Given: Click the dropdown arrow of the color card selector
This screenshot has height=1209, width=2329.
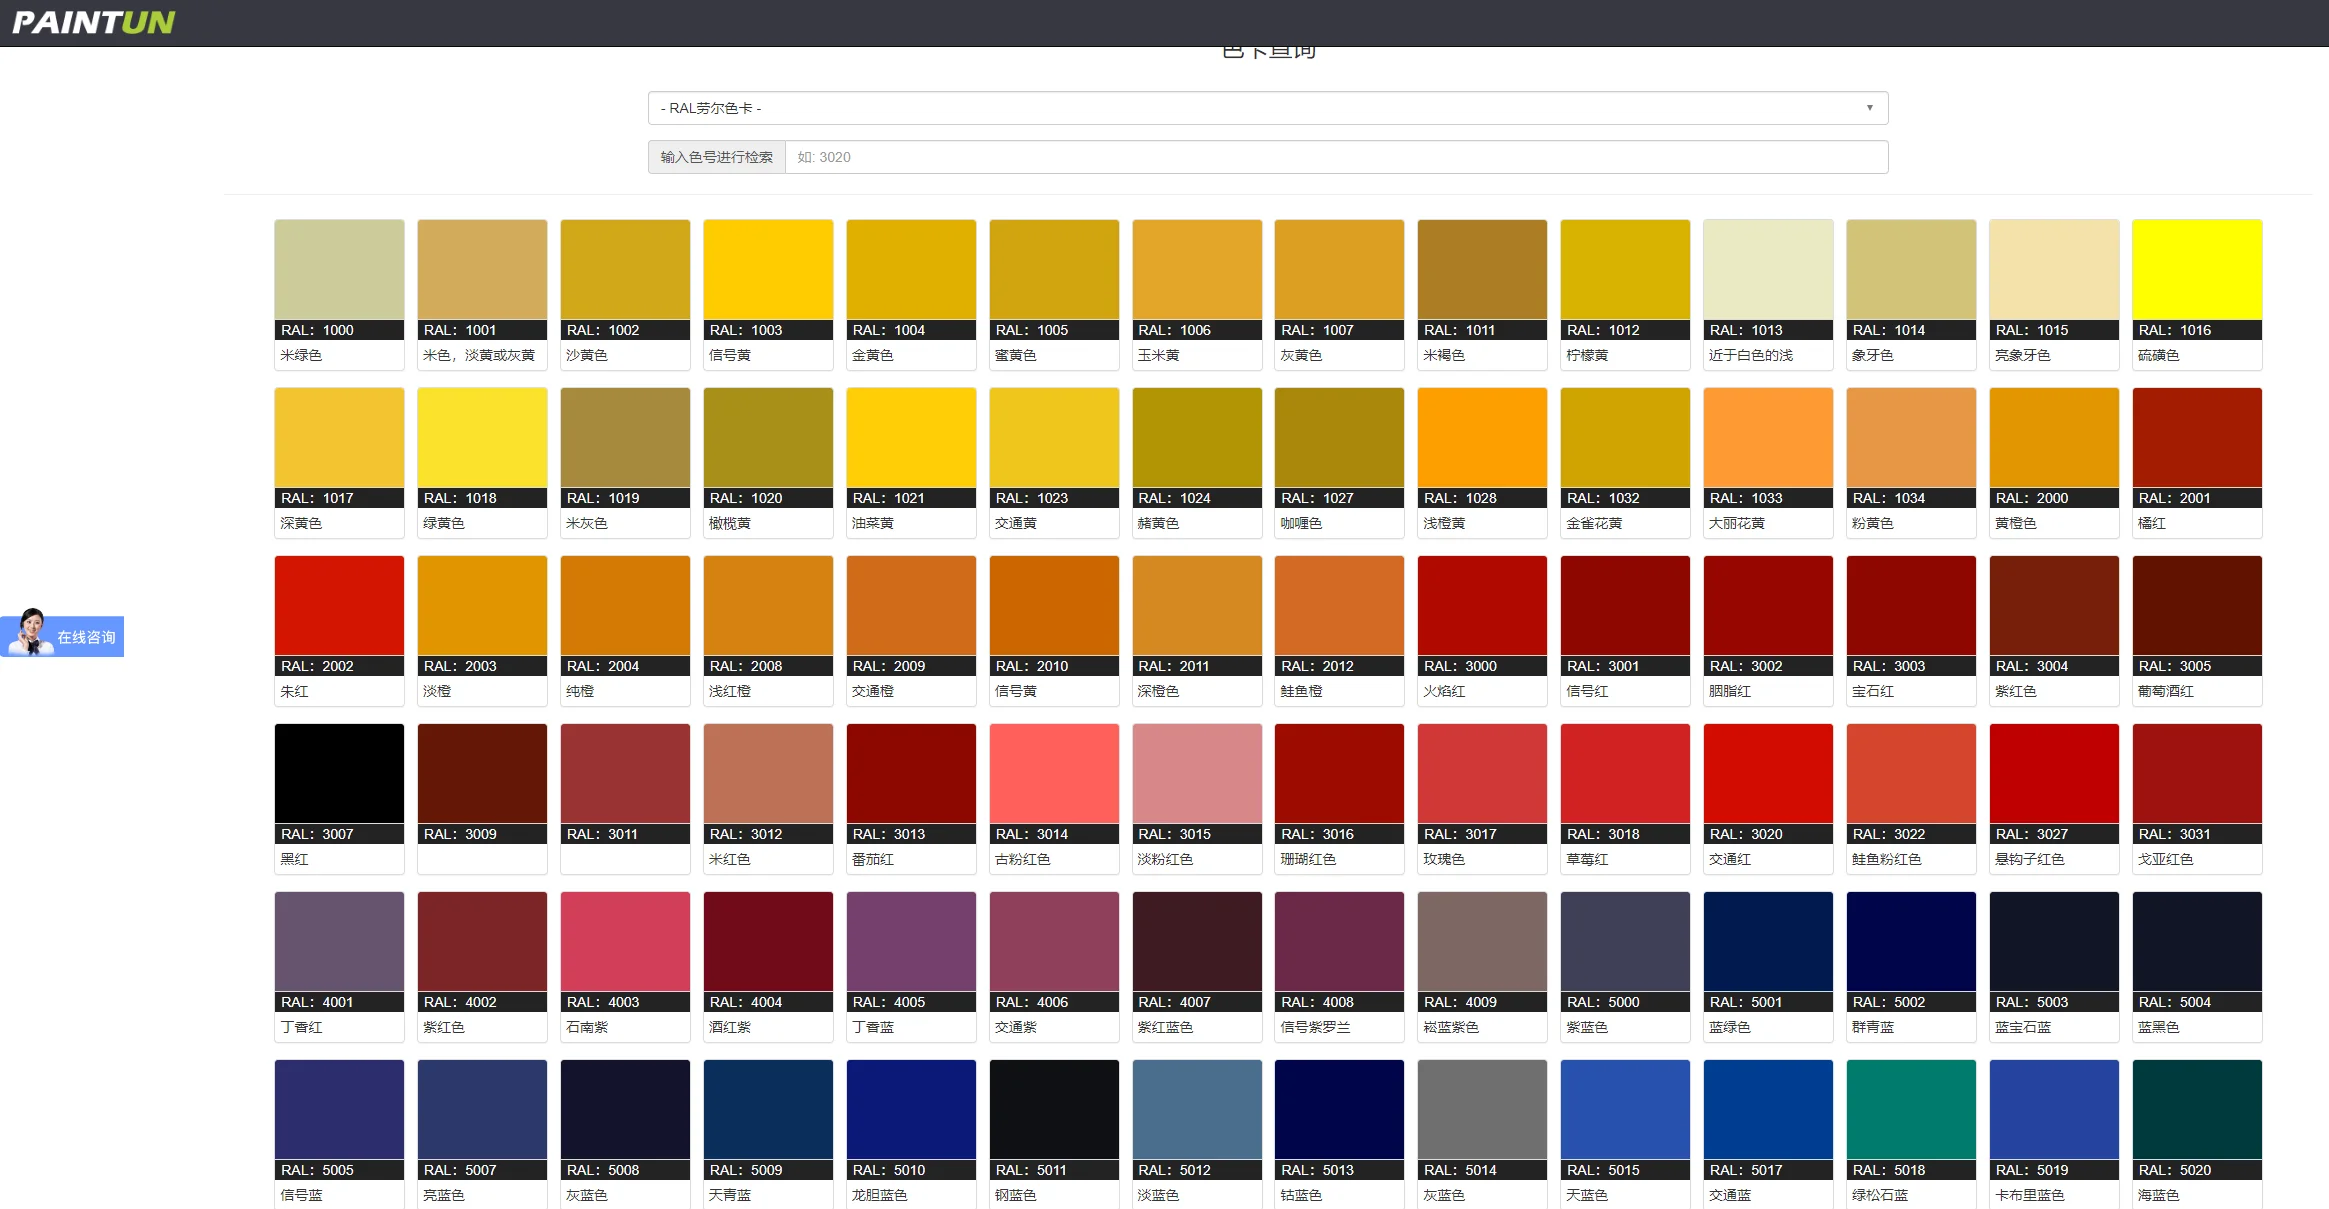Looking at the screenshot, I should click(1869, 108).
